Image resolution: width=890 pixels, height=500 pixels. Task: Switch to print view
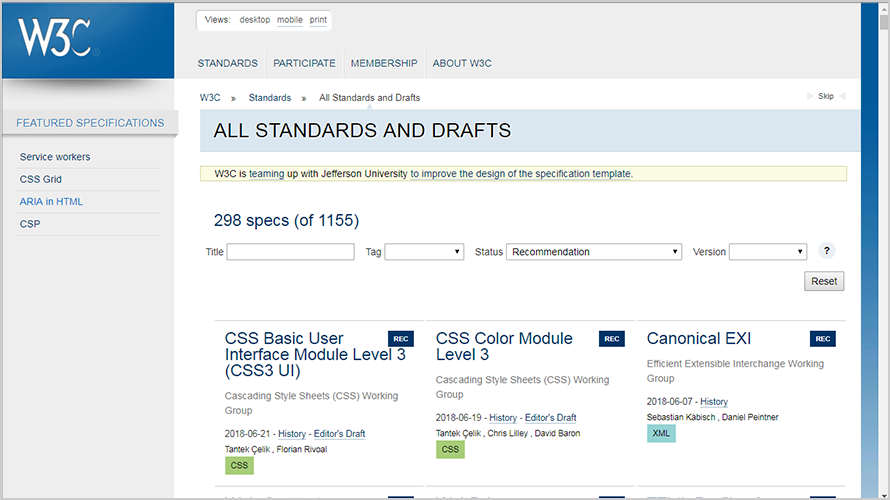point(318,20)
